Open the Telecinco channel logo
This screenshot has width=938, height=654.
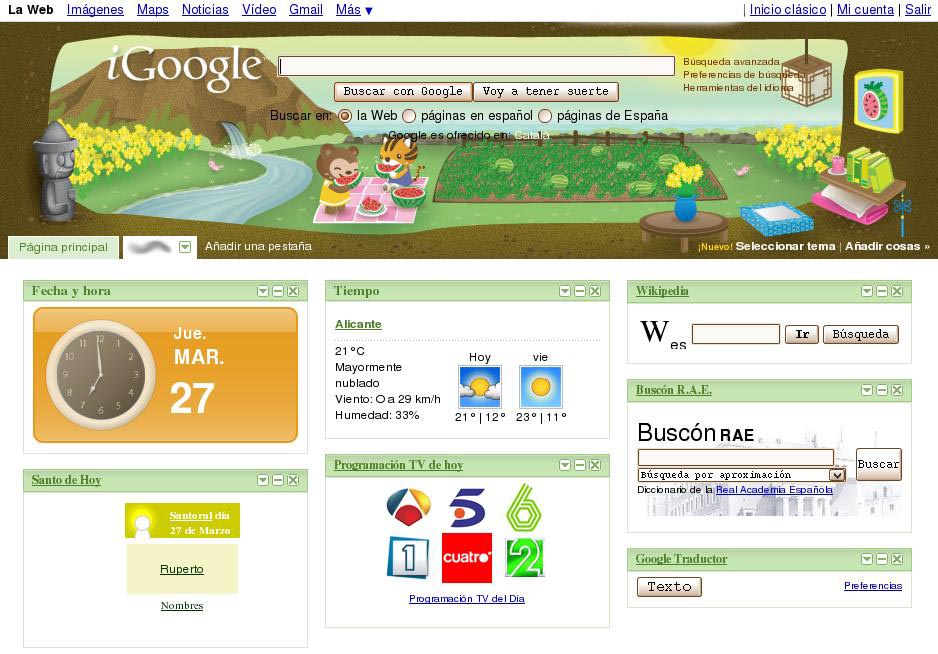[x=467, y=507]
